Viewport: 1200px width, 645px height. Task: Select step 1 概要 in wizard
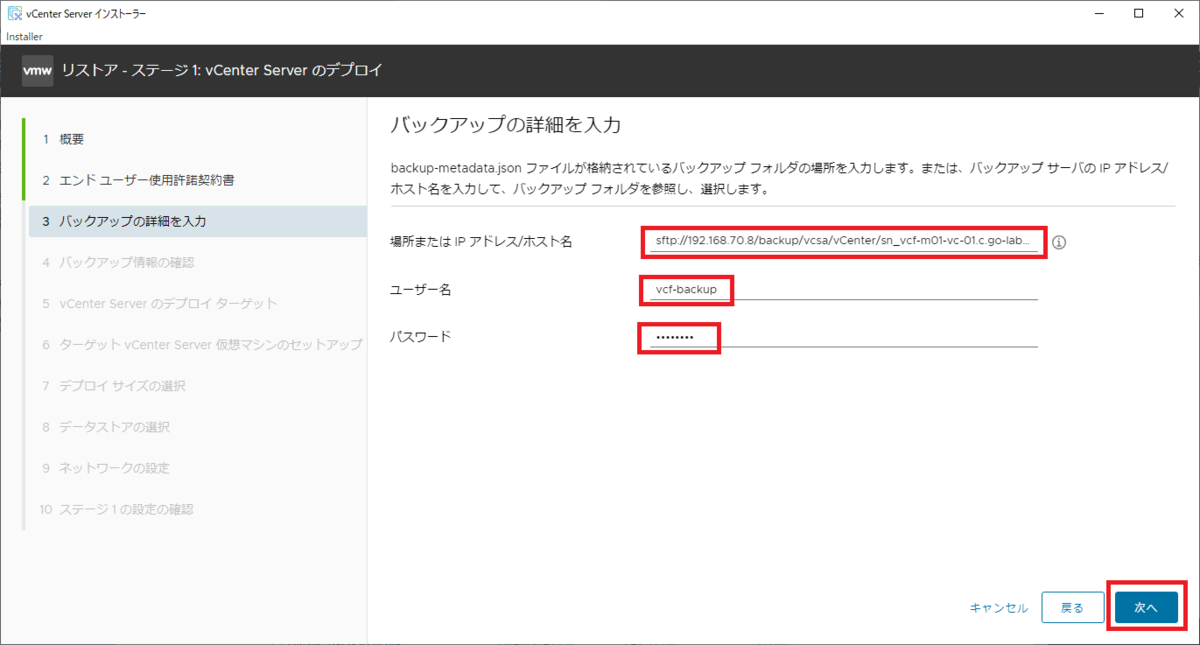198,139
